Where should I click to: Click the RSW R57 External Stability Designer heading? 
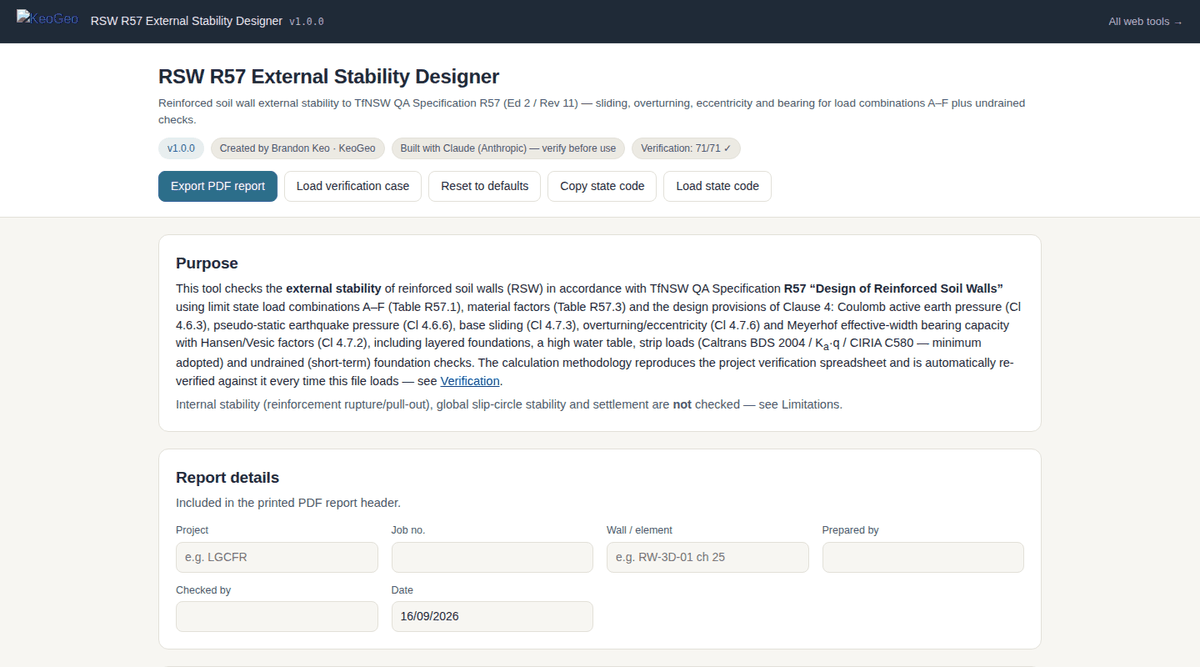click(x=329, y=77)
